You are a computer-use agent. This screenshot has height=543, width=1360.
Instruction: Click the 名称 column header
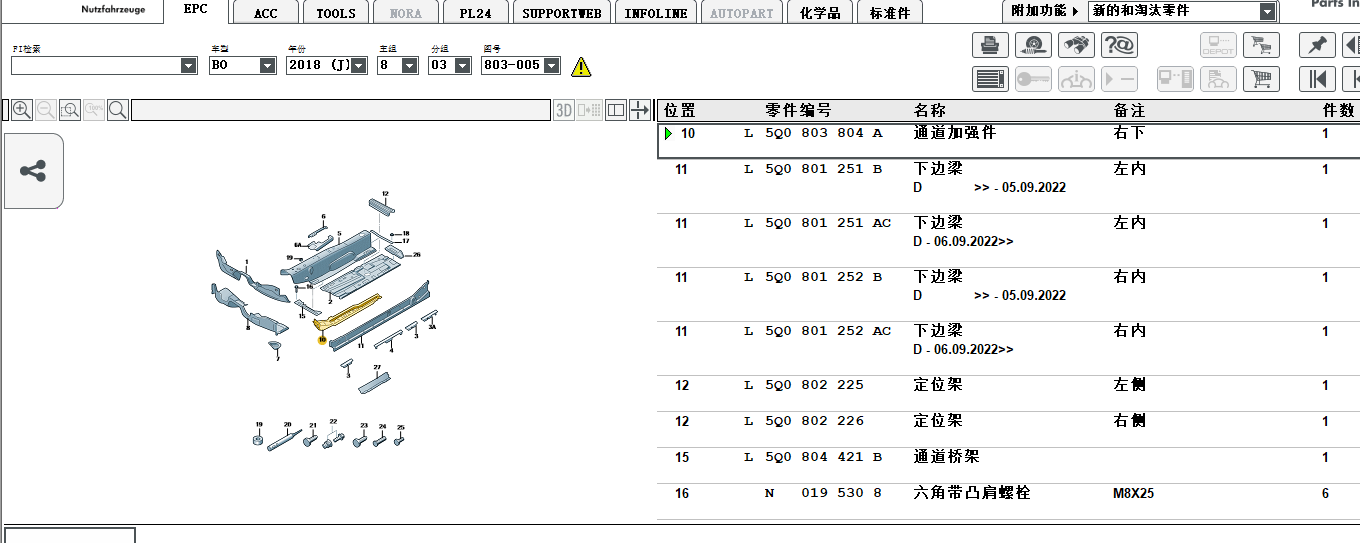930,110
